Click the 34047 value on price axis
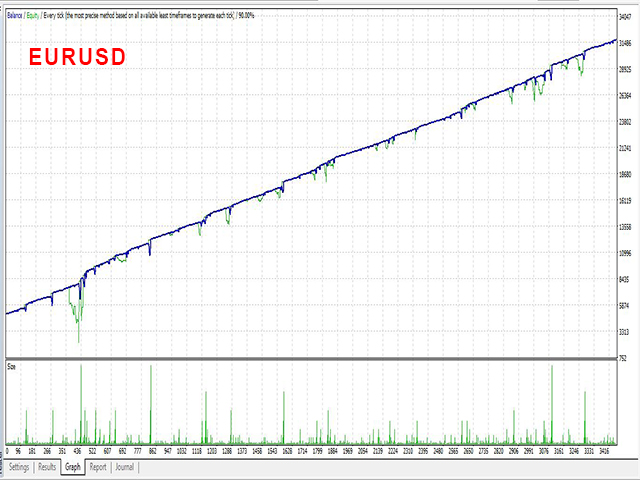This screenshot has width=640, height=480. [x=625, y=17]
